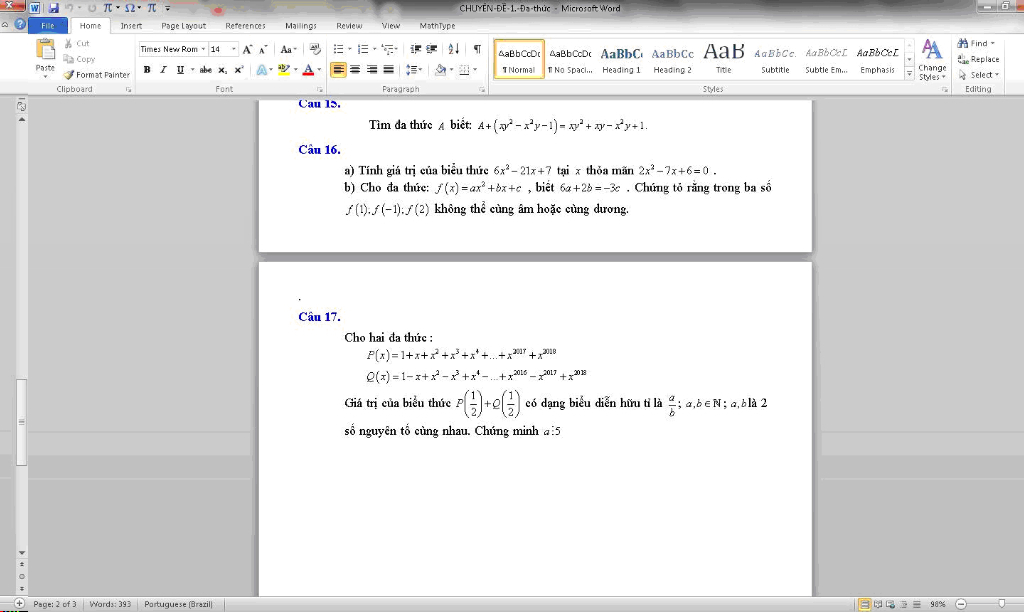Viewport: 1024px width, 612px height.
Task: Click the Câu 17. heading text
Action: [x=319, y=317]
